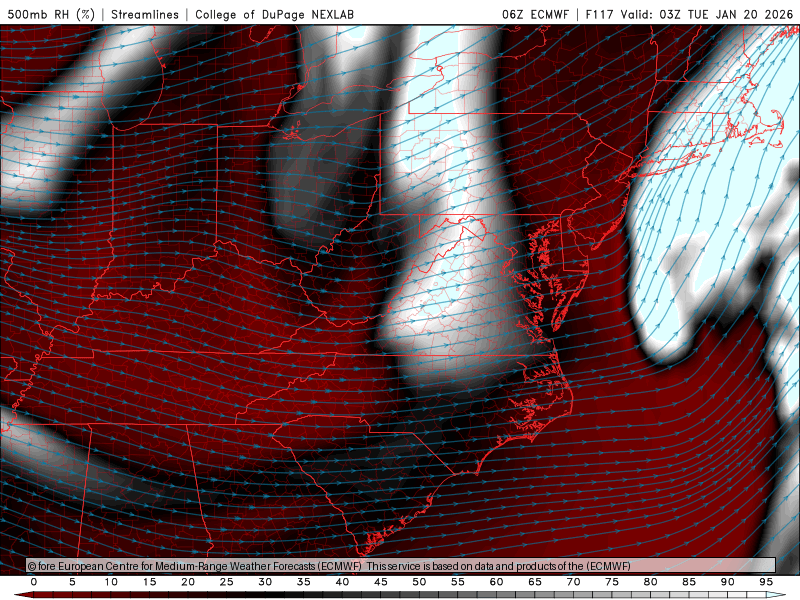Viewport: 800px width, 600px height.
Task: Click the "55" tick label on the scale
Action: [458, 582]
